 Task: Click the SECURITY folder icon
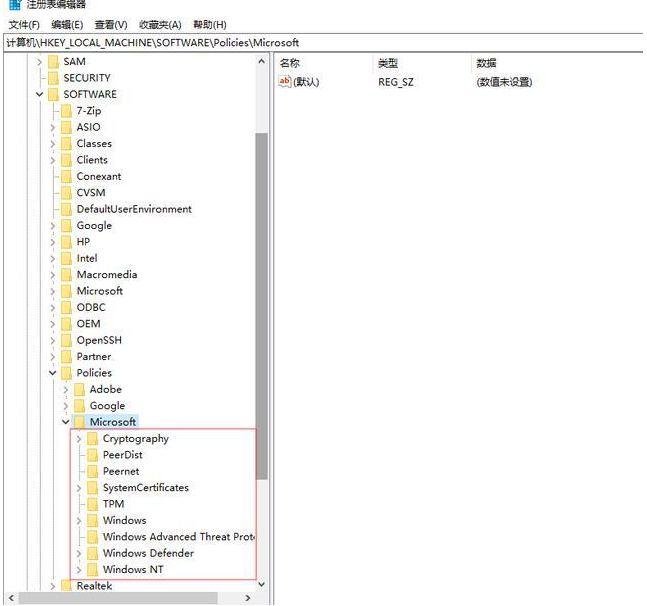point(53,78)
